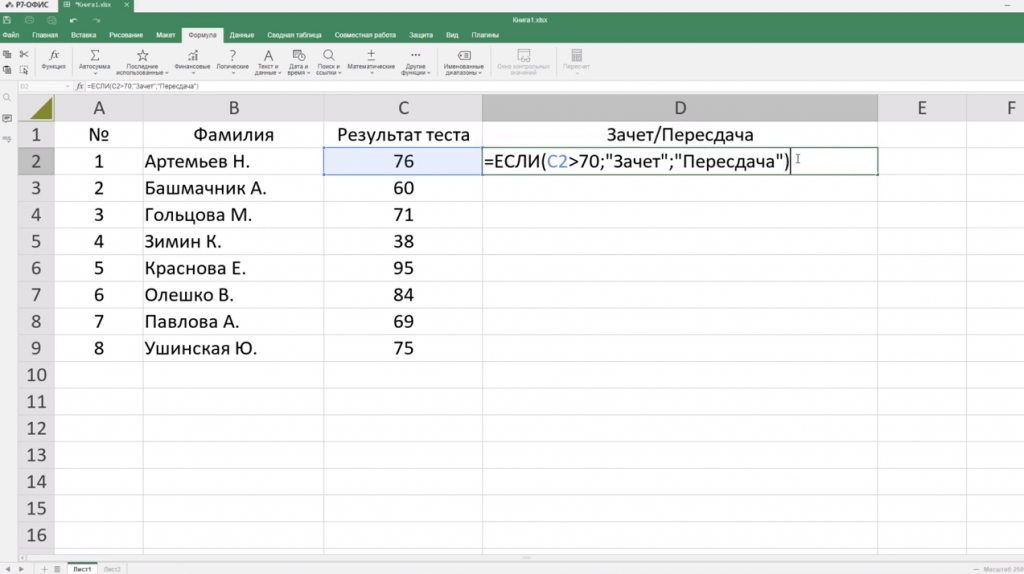Click the Quick print icon

[x=52, y=20]
